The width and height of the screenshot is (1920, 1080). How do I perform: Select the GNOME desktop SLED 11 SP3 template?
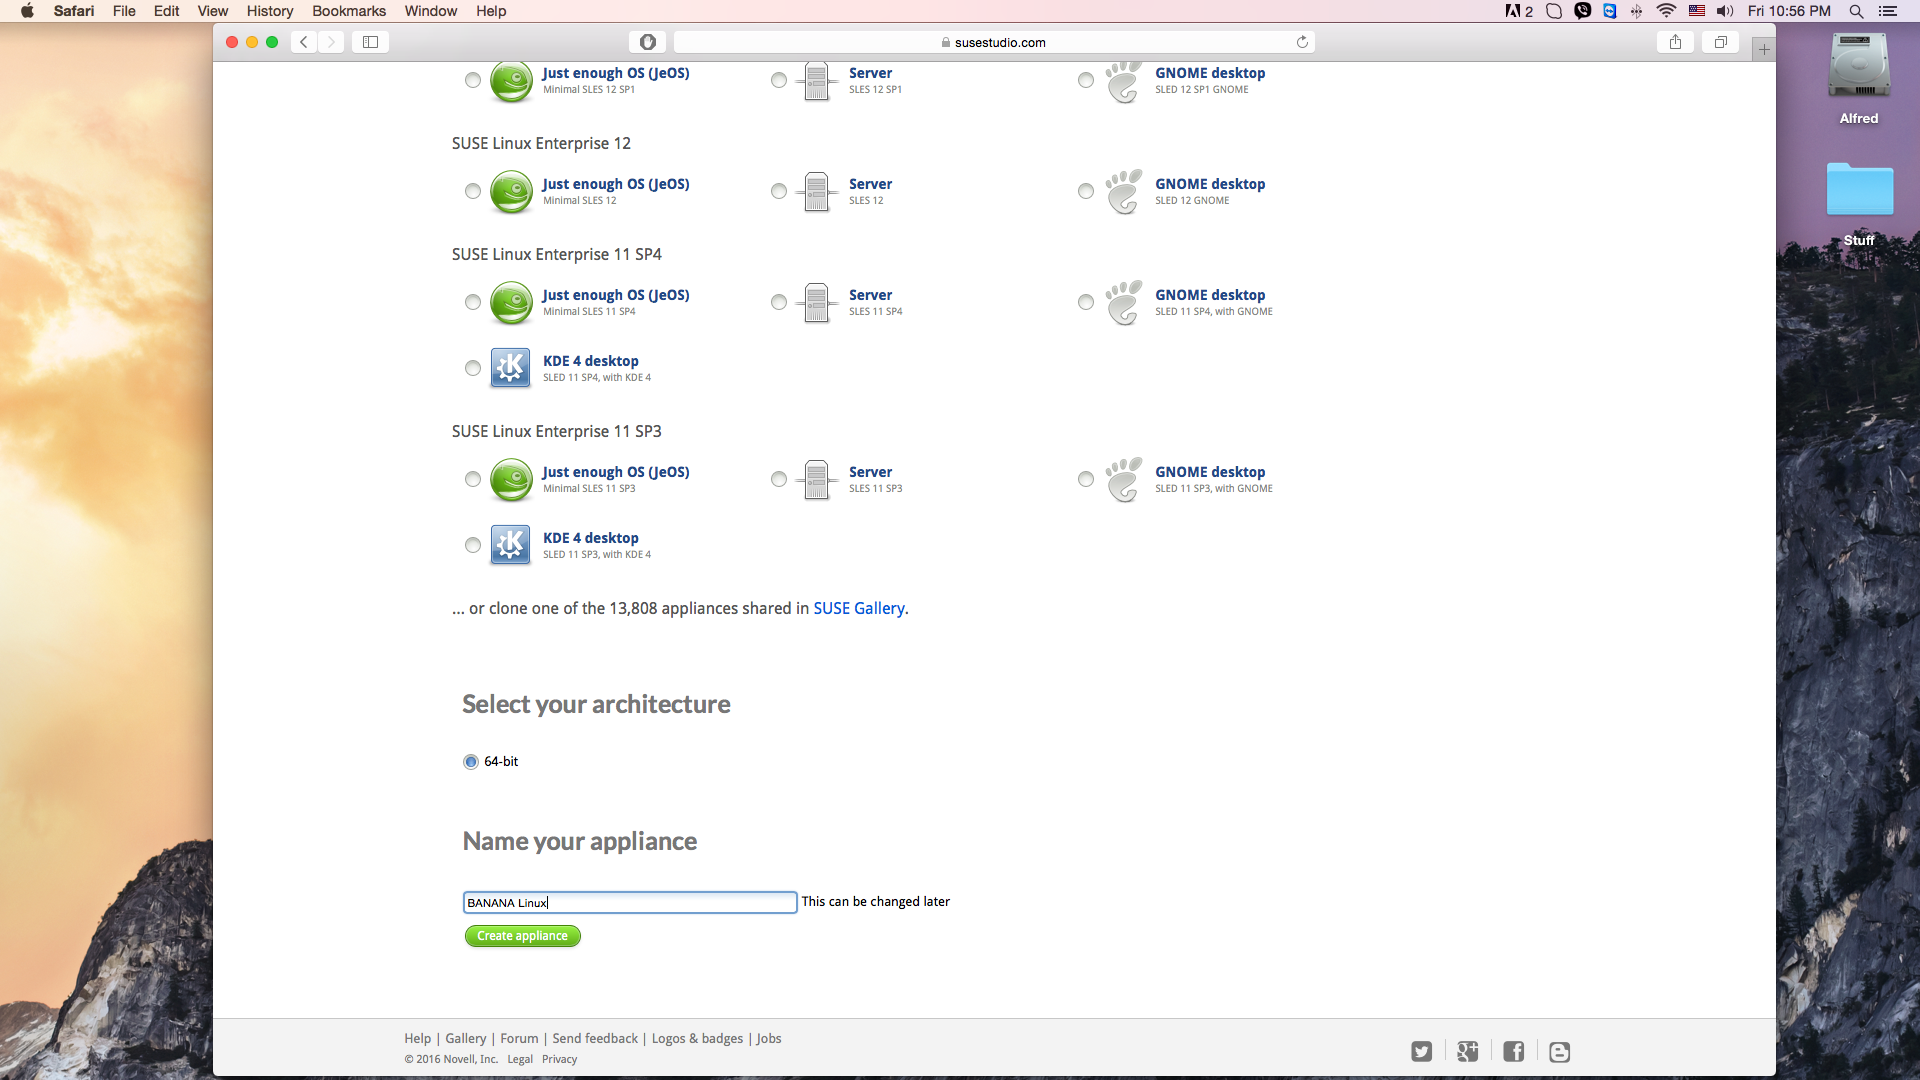[1086, 479]
